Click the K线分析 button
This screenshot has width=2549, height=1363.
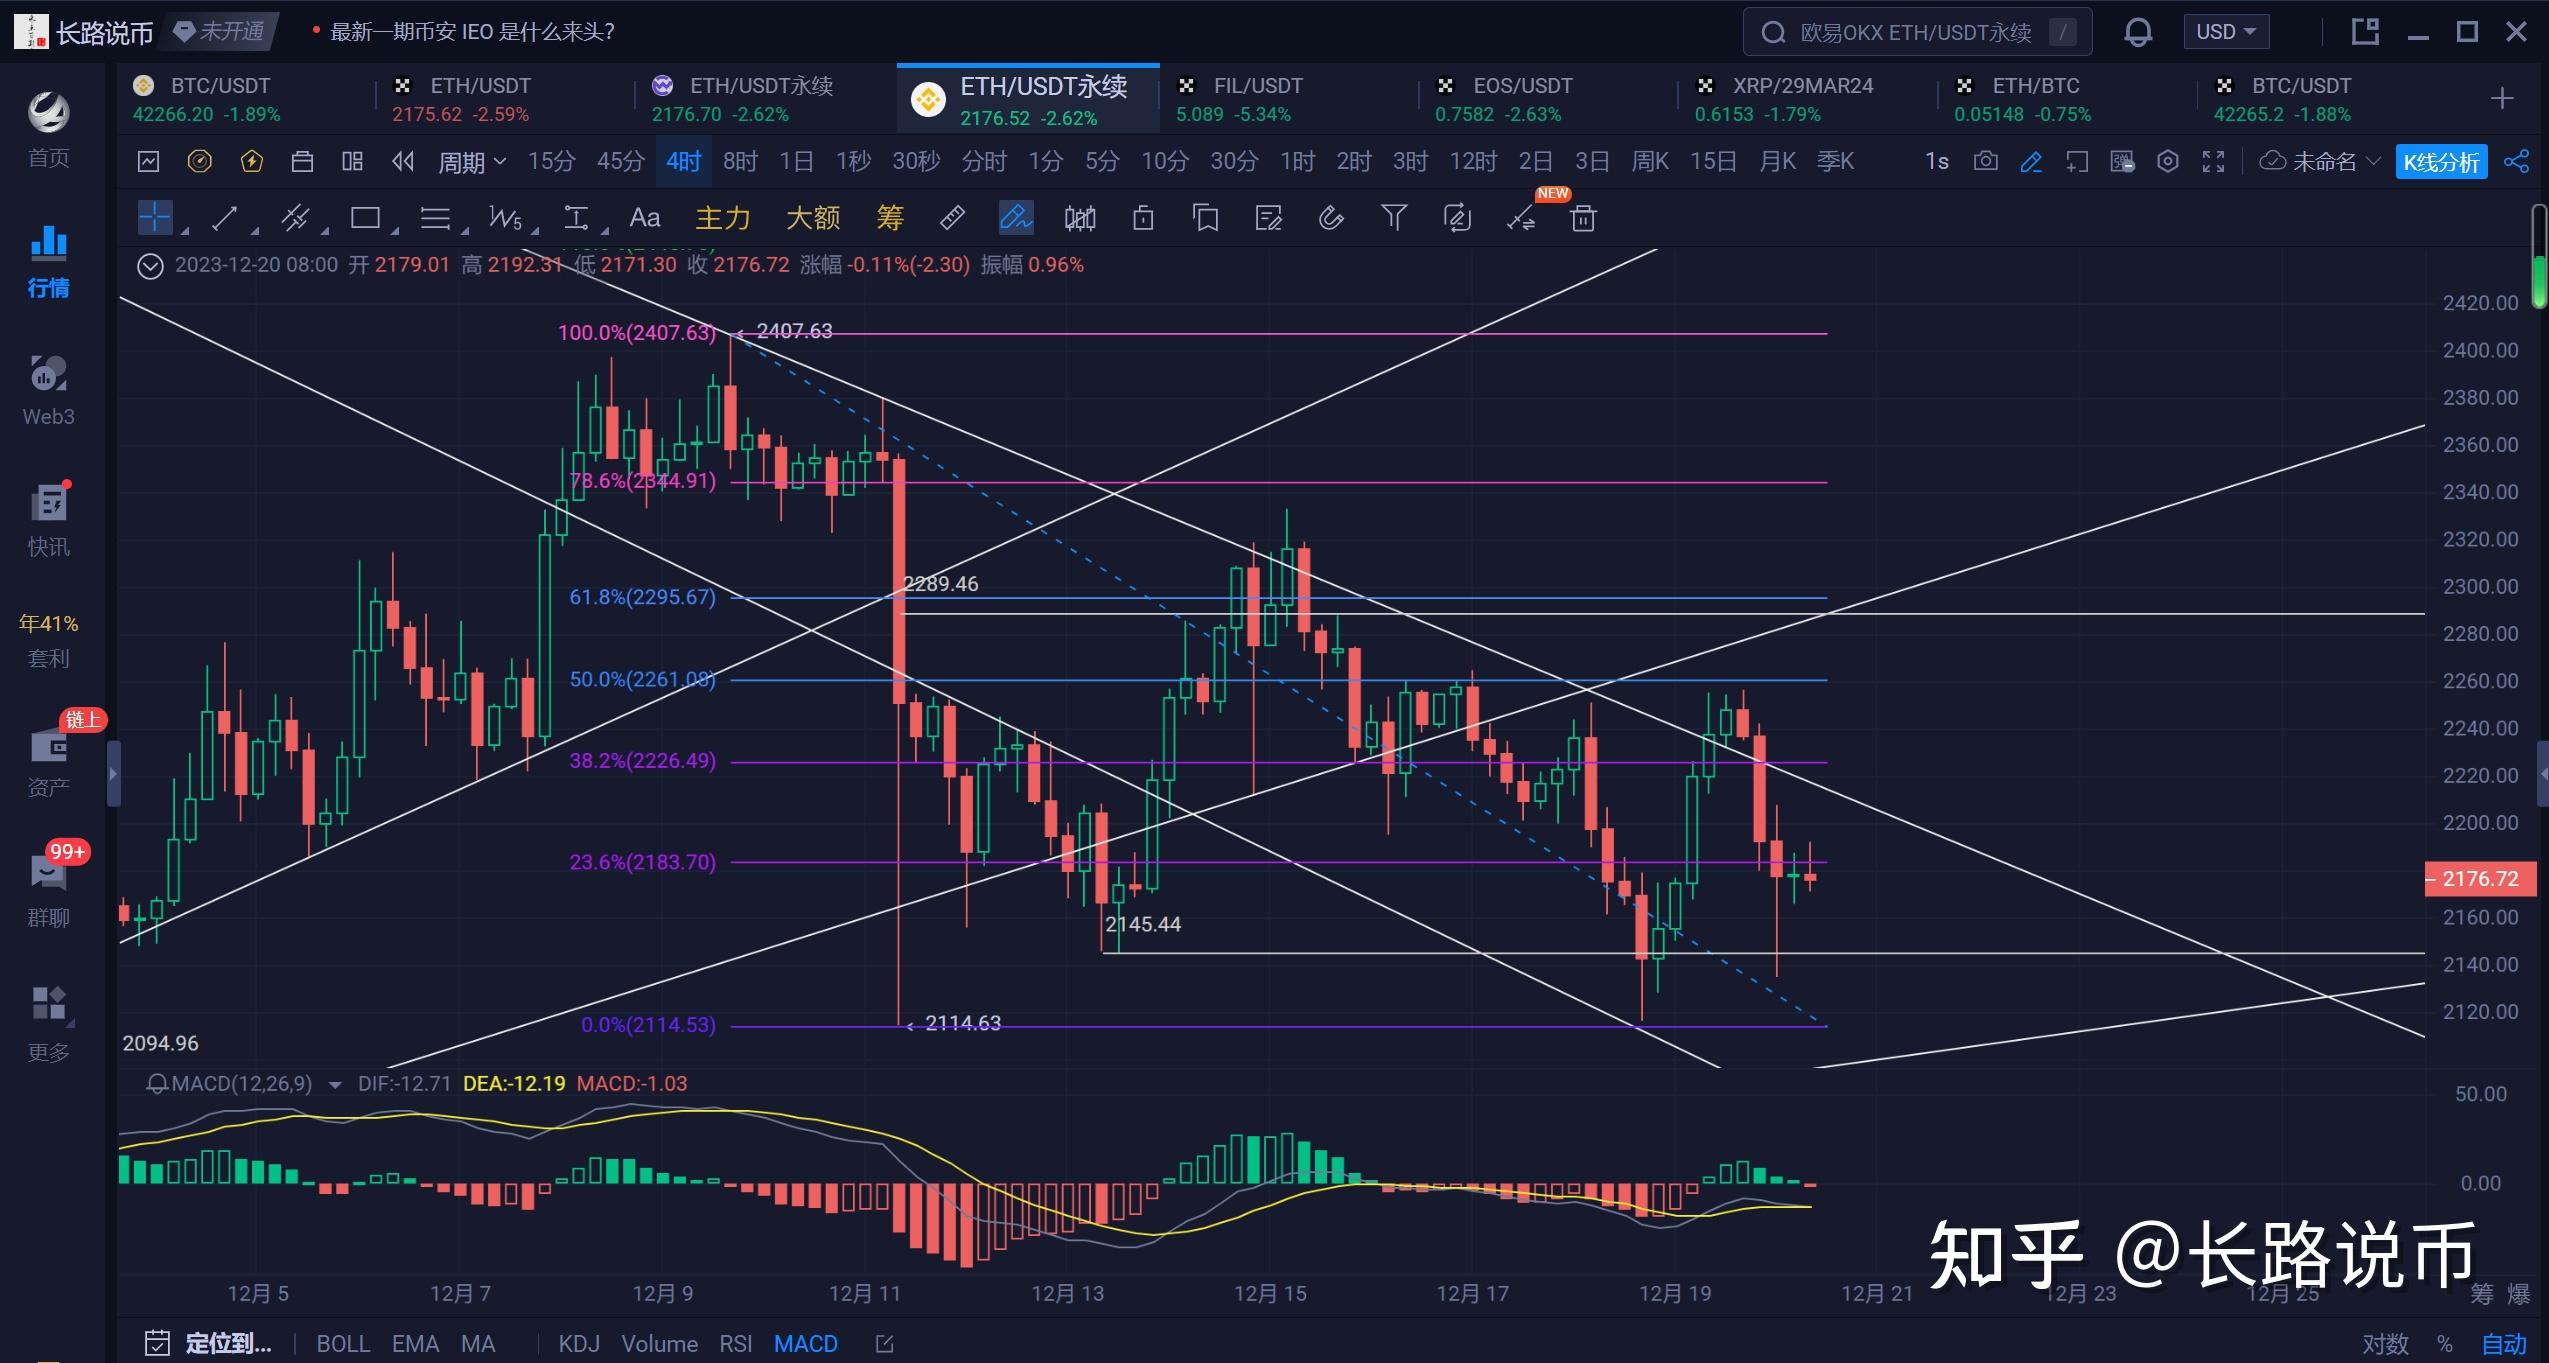2441,162
